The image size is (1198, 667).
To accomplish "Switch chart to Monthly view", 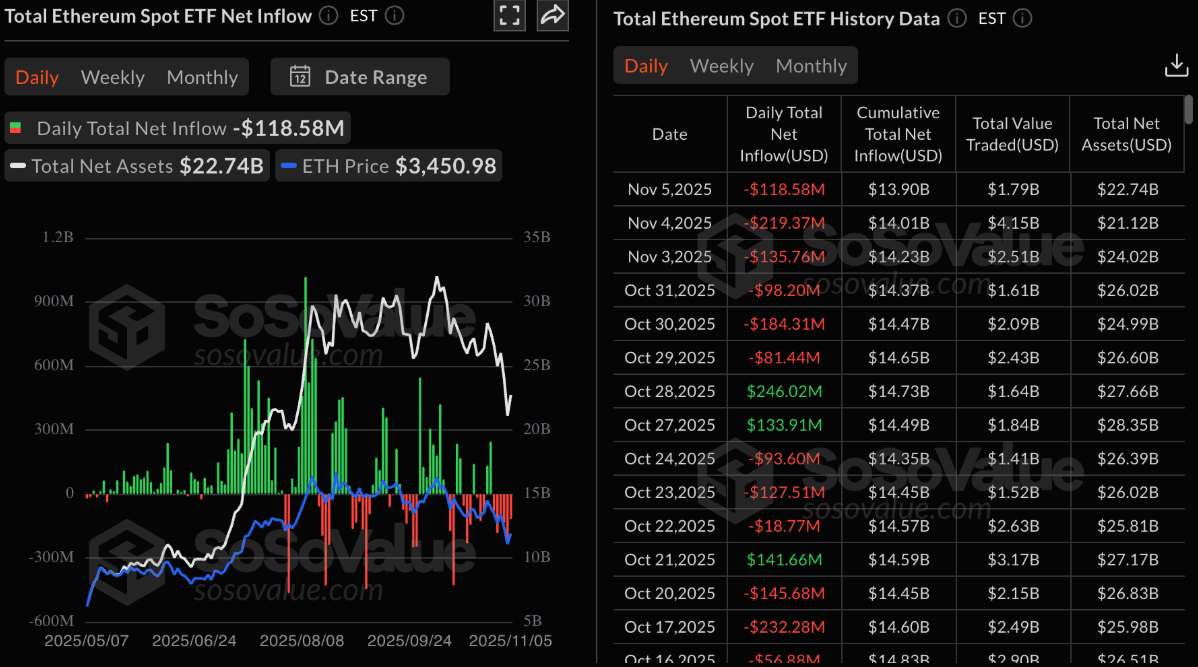I will coord(202,77).
